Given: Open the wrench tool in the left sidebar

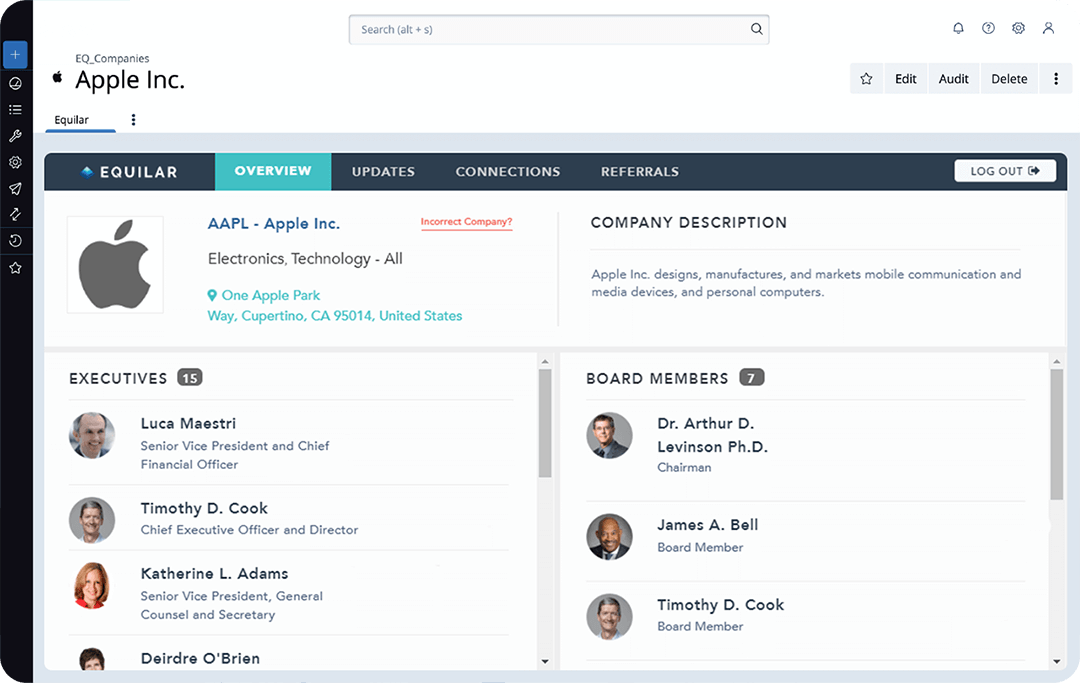Looking at the screenshot, I should point(14,135).
